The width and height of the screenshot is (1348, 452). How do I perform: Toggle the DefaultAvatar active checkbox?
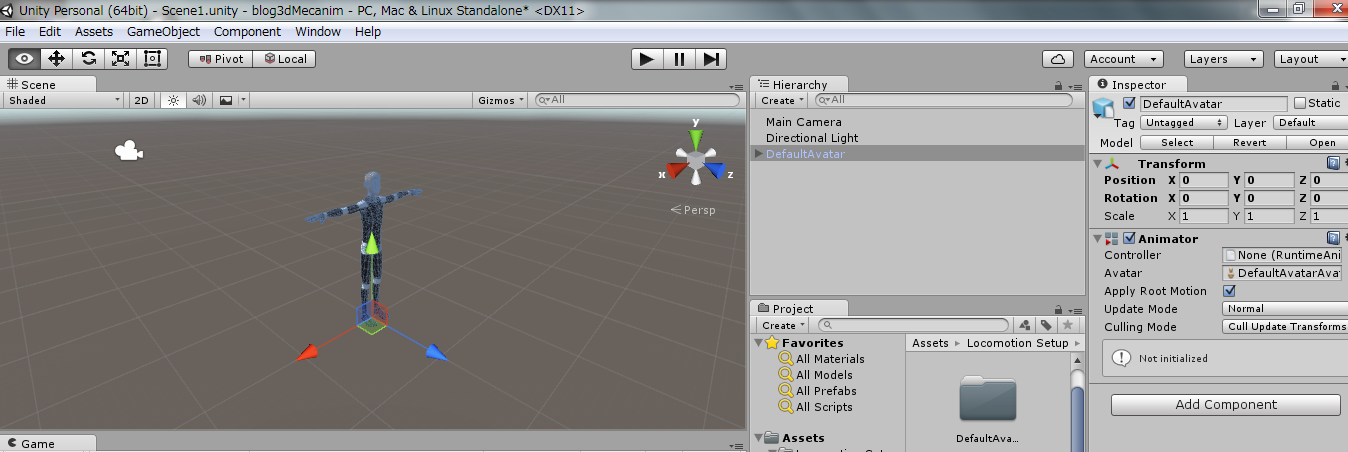[1129, 103]
